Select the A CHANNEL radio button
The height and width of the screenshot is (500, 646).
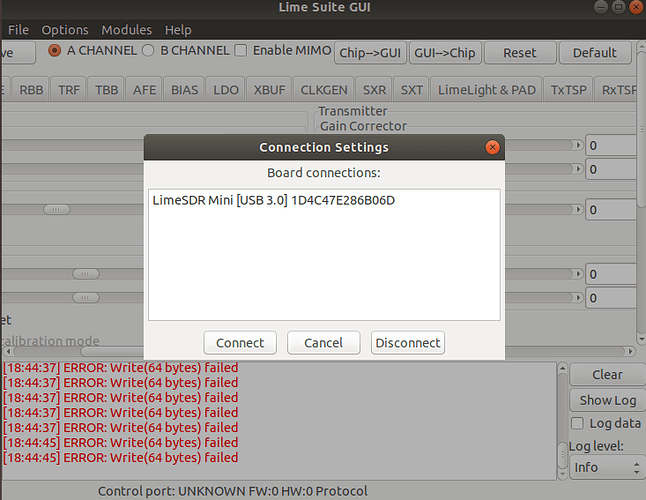pyautogui.click(x=54, y=50)
